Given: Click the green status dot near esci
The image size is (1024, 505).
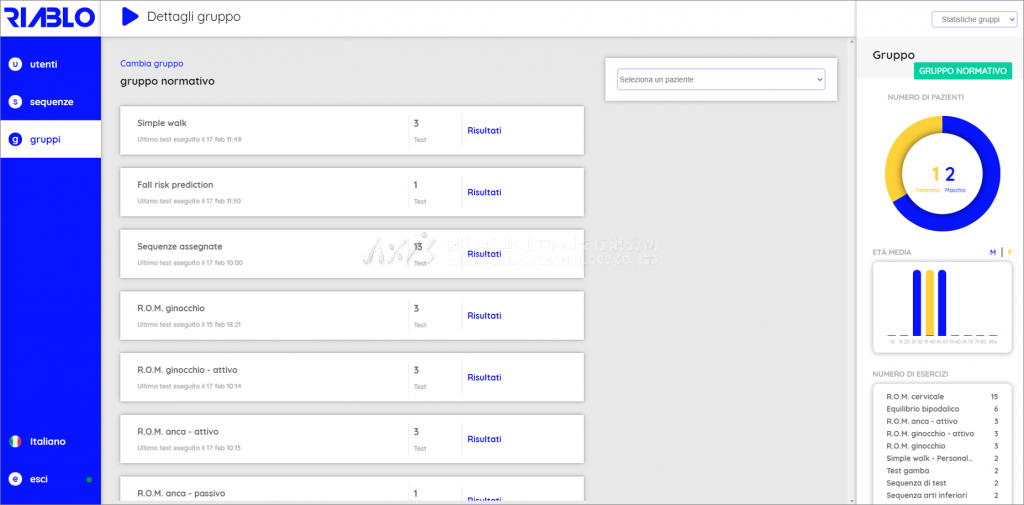Looking at the screenshot, I should pyautogui.click(x=89, y=480).
